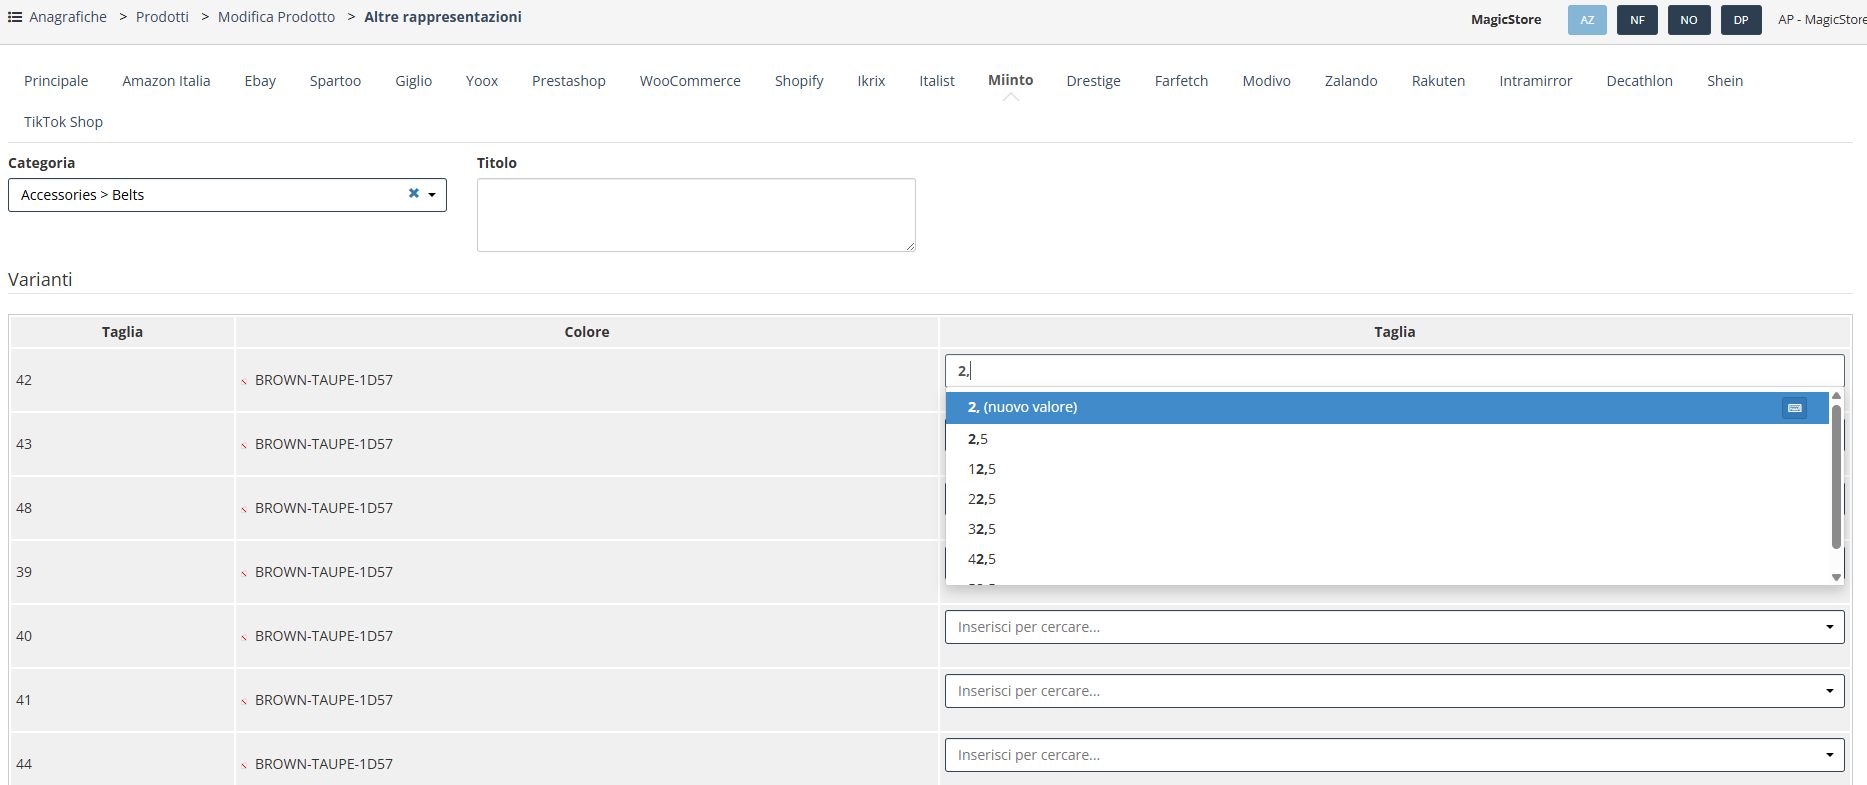Viewport: 1867px width, 785px height.
Task: Click the size 39 cell
Action: [122, 572]
